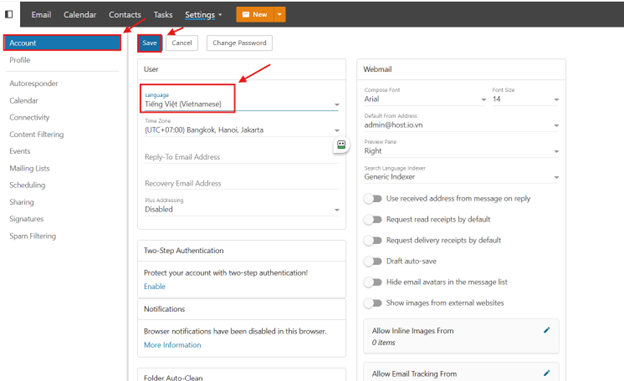Open the Contacts tab

coord(125,15)
